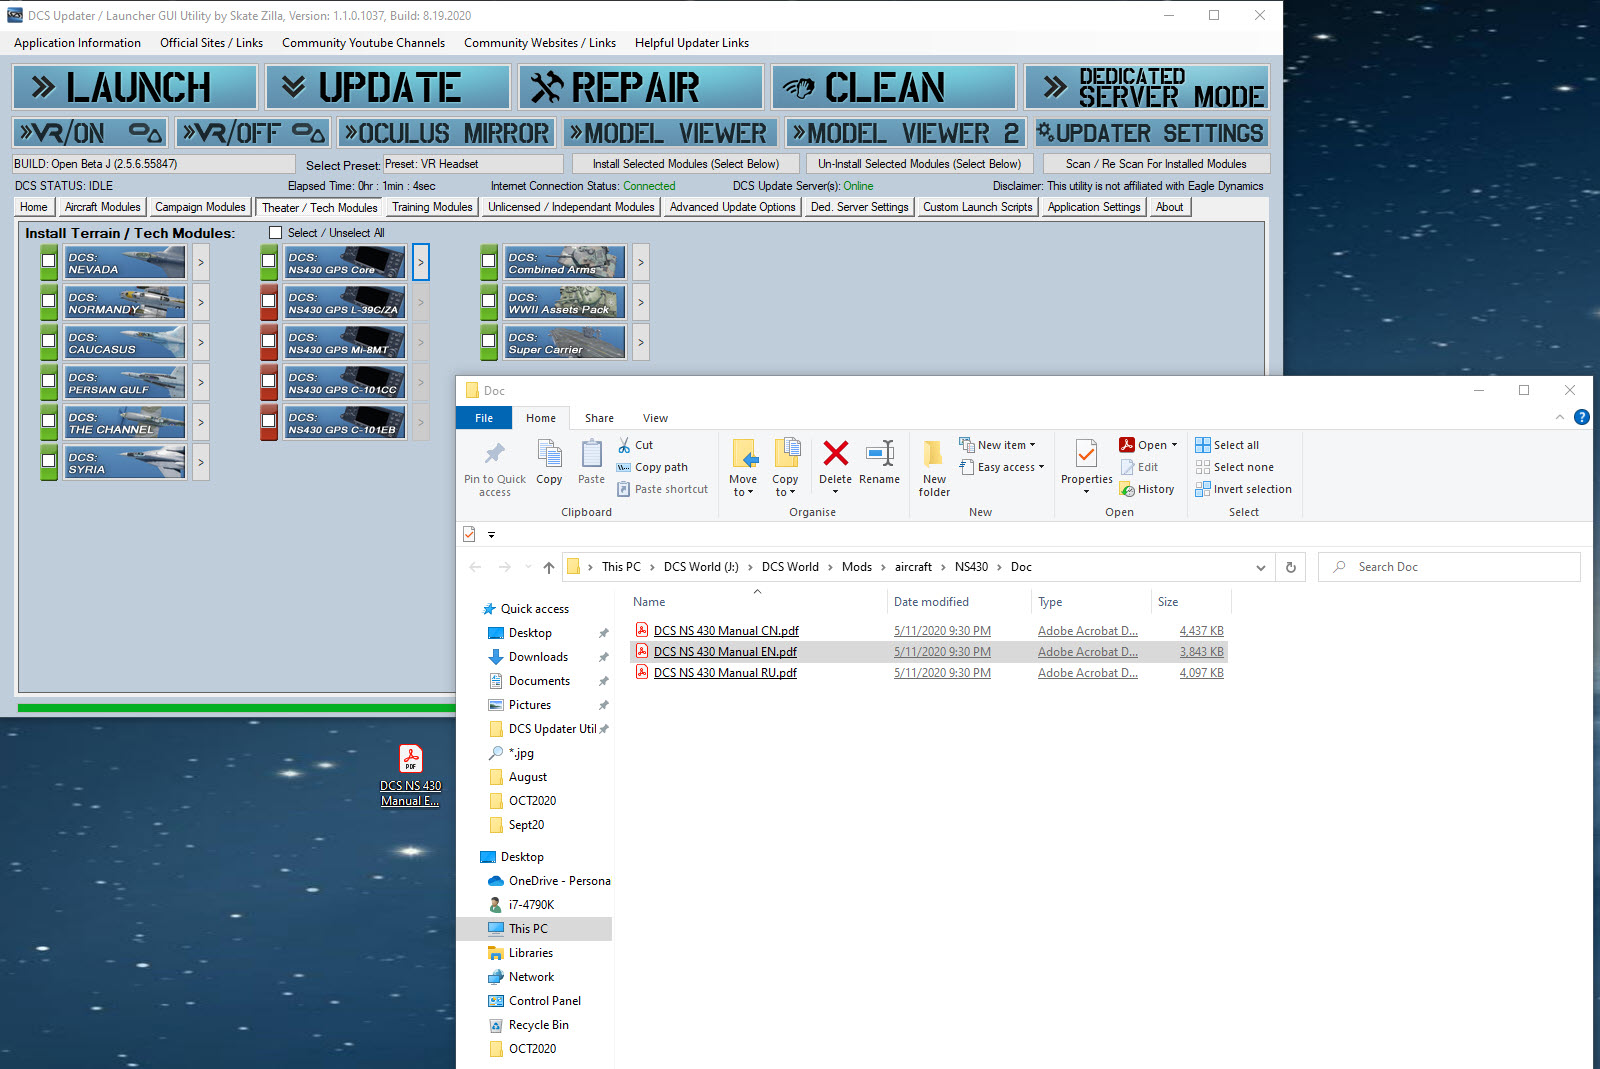Switch to the Advanced Update Options tab
The width and height of the screenshot is (1600, 1069).
tap(732, 207)
